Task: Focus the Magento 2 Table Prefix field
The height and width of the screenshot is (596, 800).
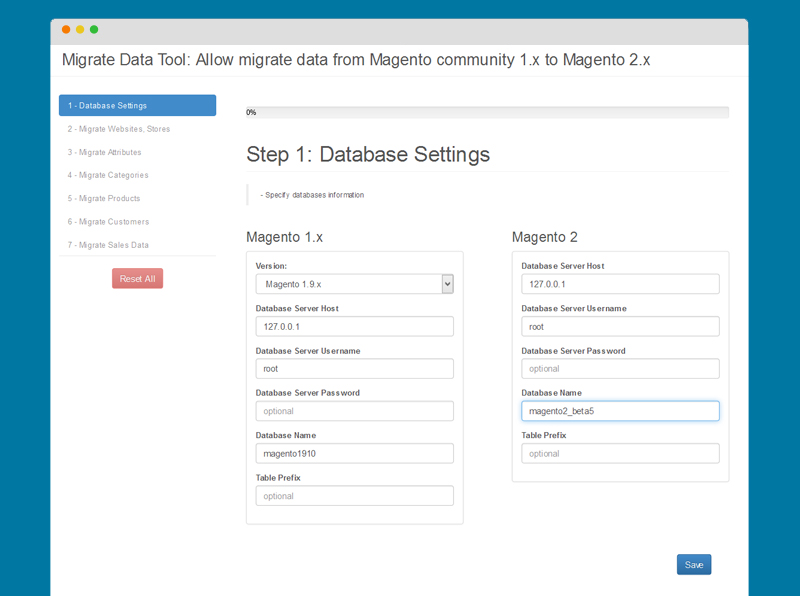Action: 620,454
